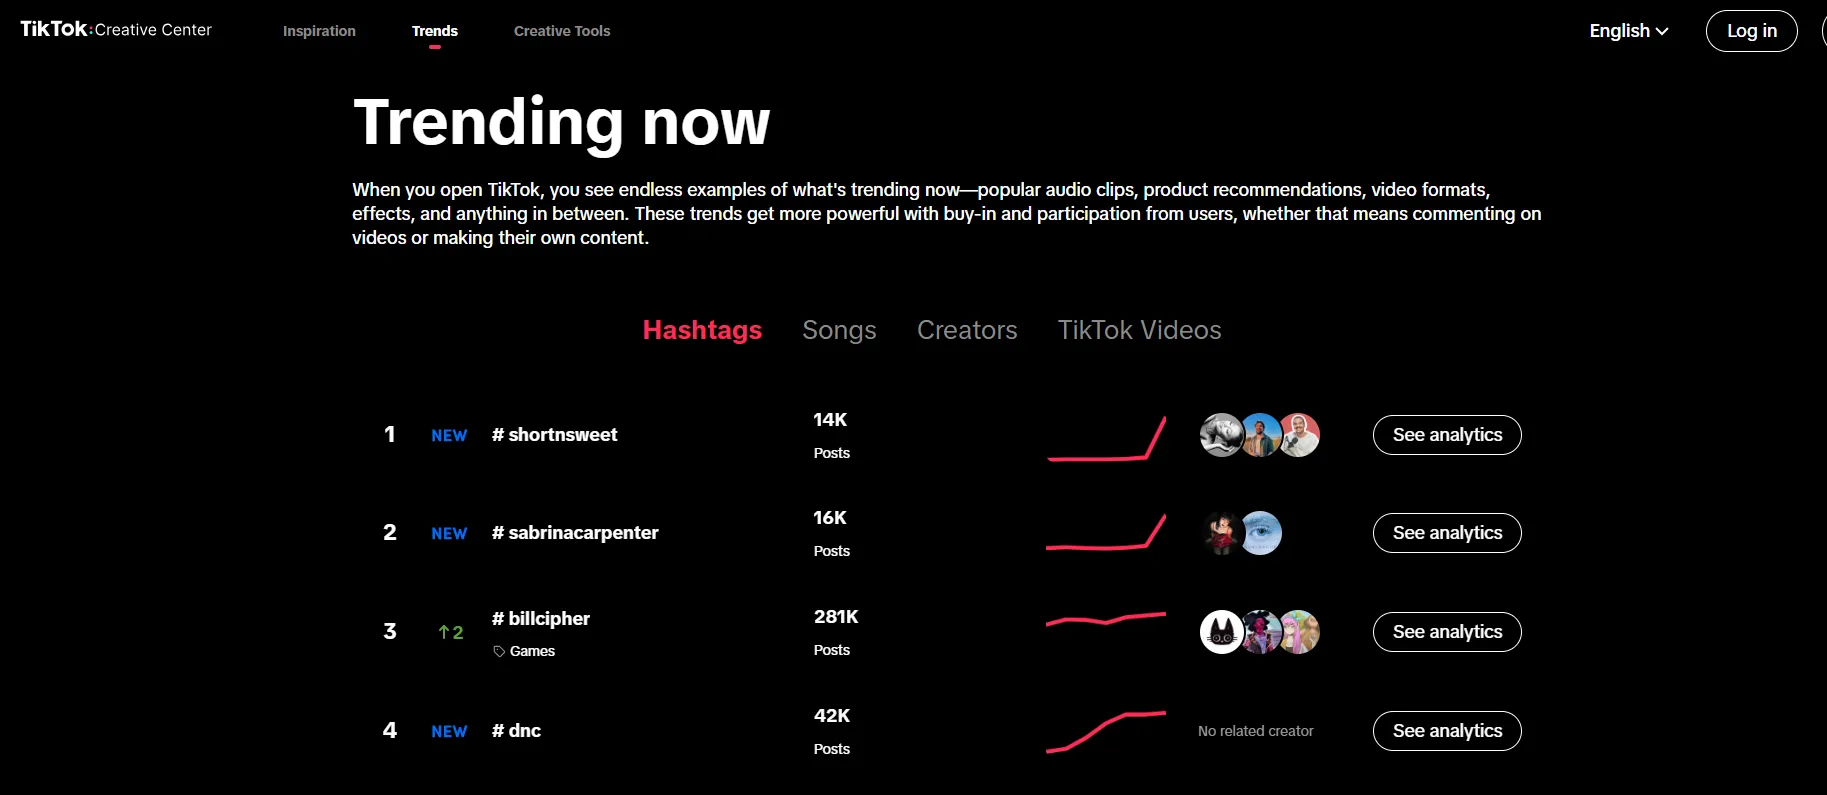Click the trend graph for shortnsweet
The image size is (1827, 795).
click(x=1105, y=440)
